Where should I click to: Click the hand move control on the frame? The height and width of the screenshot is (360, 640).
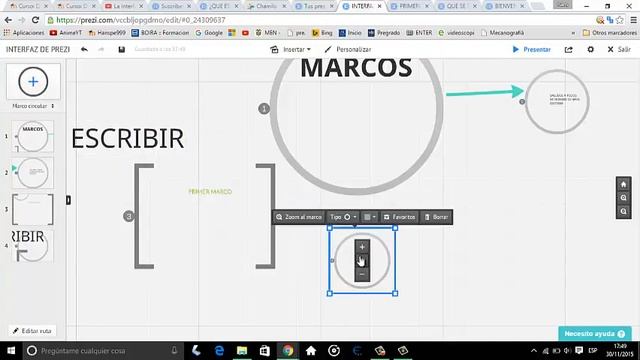tap(362, 261)
